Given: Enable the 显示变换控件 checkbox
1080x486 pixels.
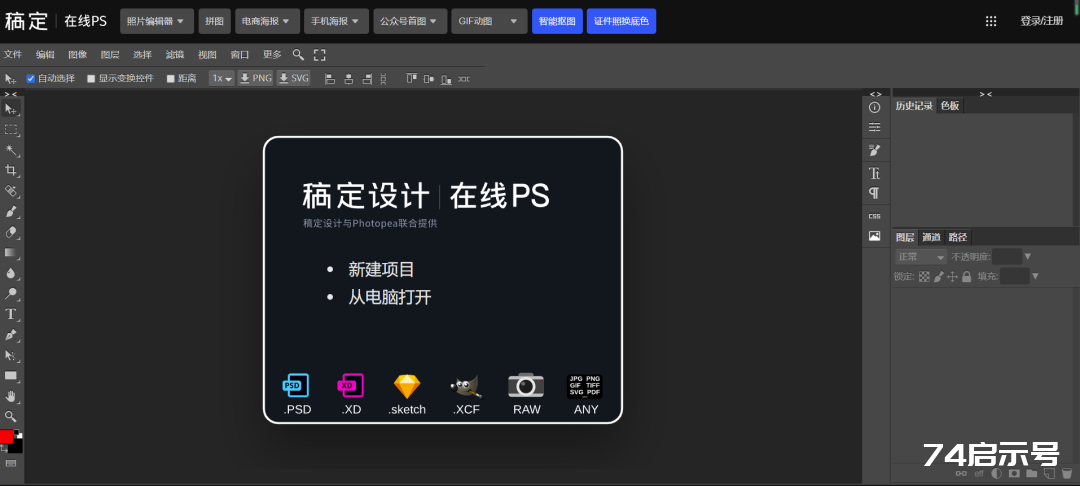Looking at the screenshot, I should (91, 78).
